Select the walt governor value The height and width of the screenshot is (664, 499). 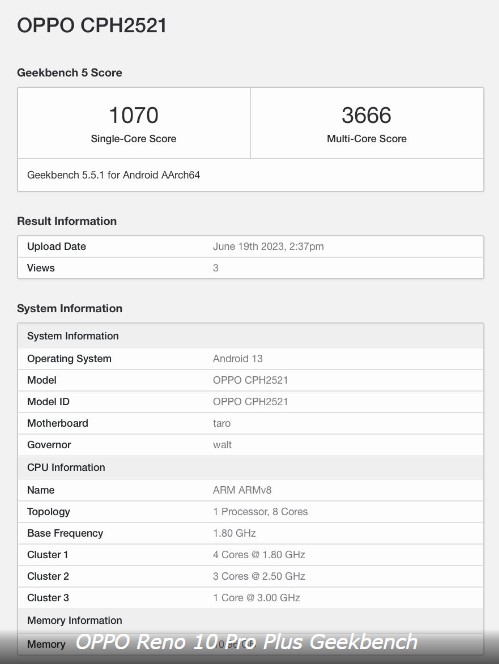(222, 445)
